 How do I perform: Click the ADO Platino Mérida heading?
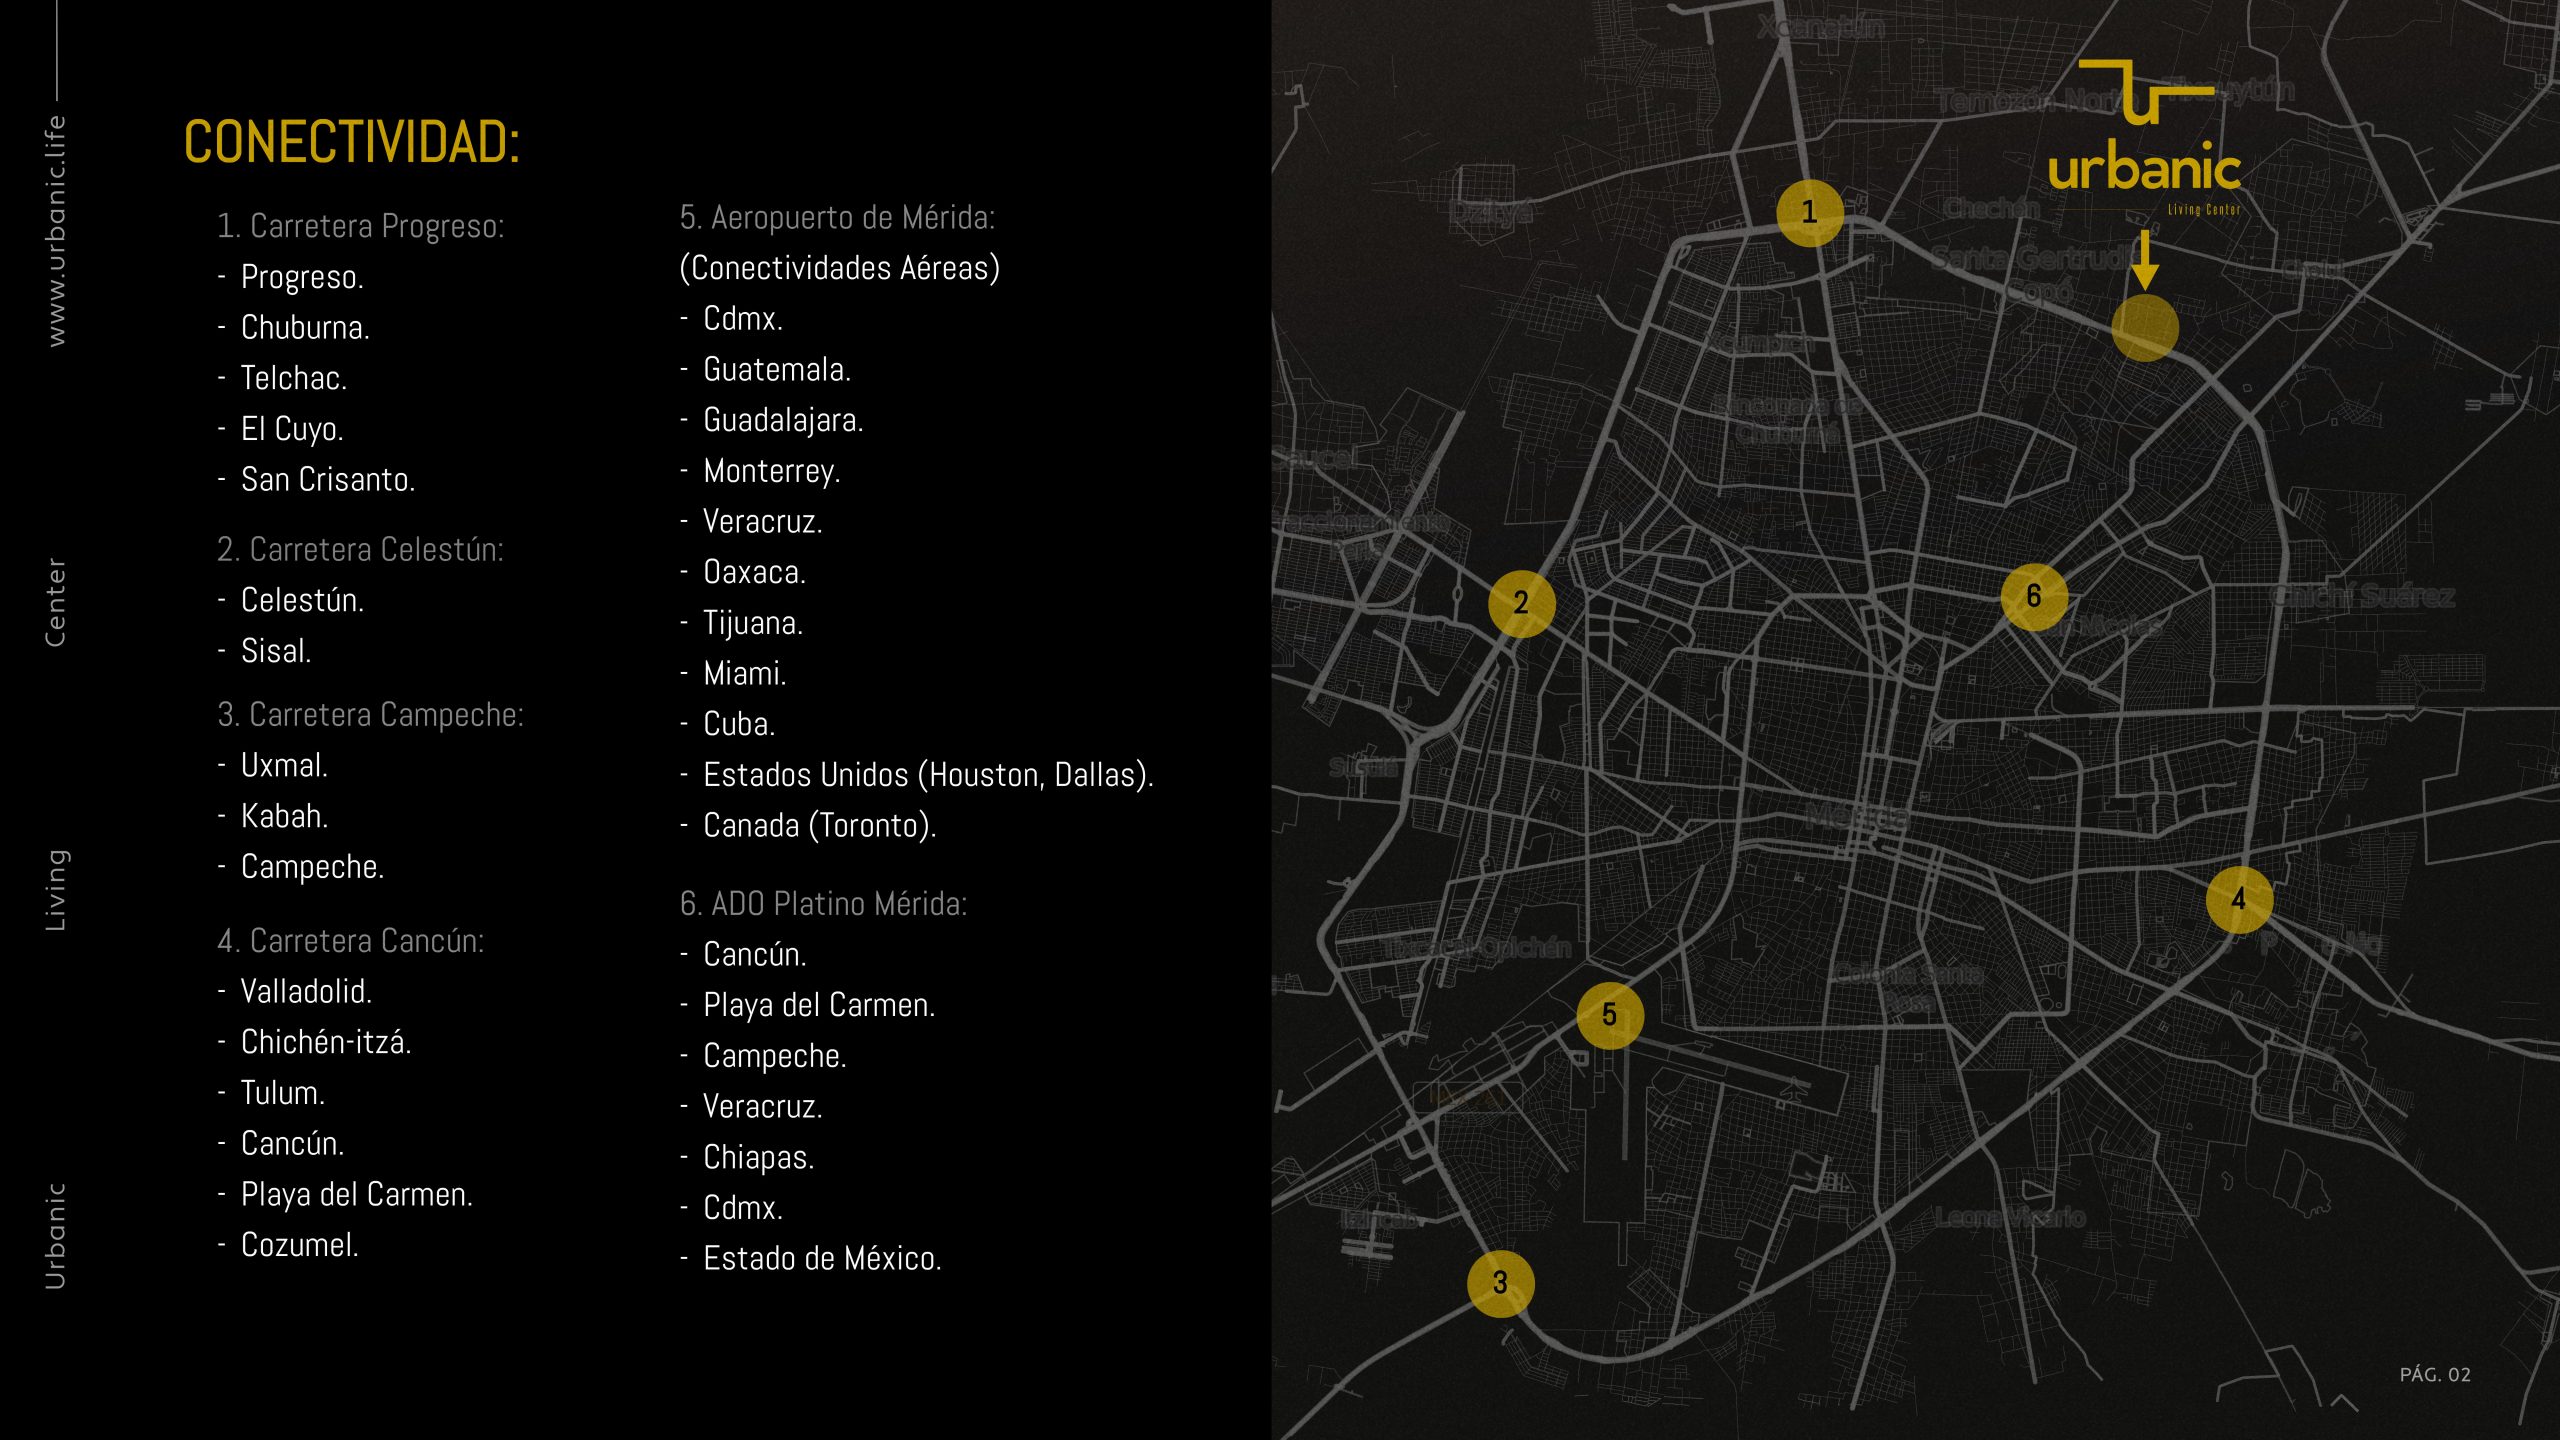point(823,903)
